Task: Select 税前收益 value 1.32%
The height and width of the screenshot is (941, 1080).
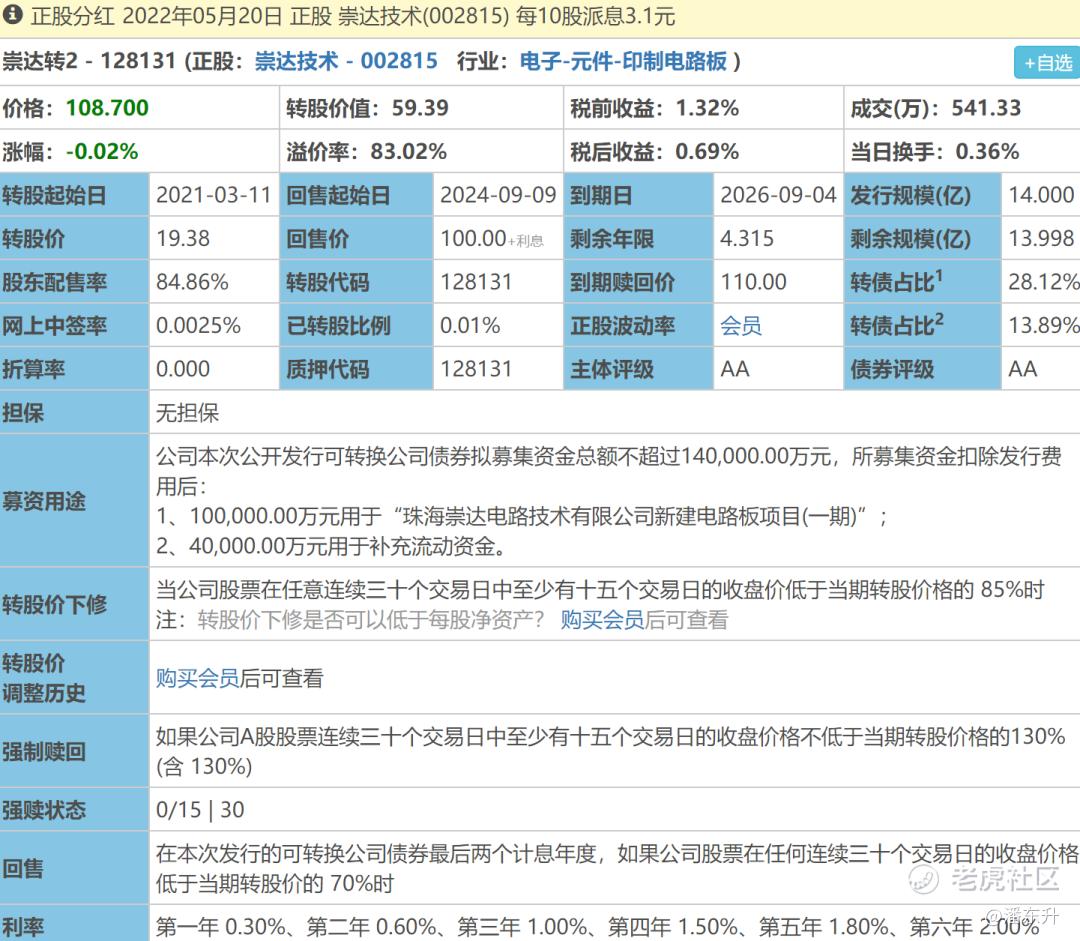Action: coord(707,107)
